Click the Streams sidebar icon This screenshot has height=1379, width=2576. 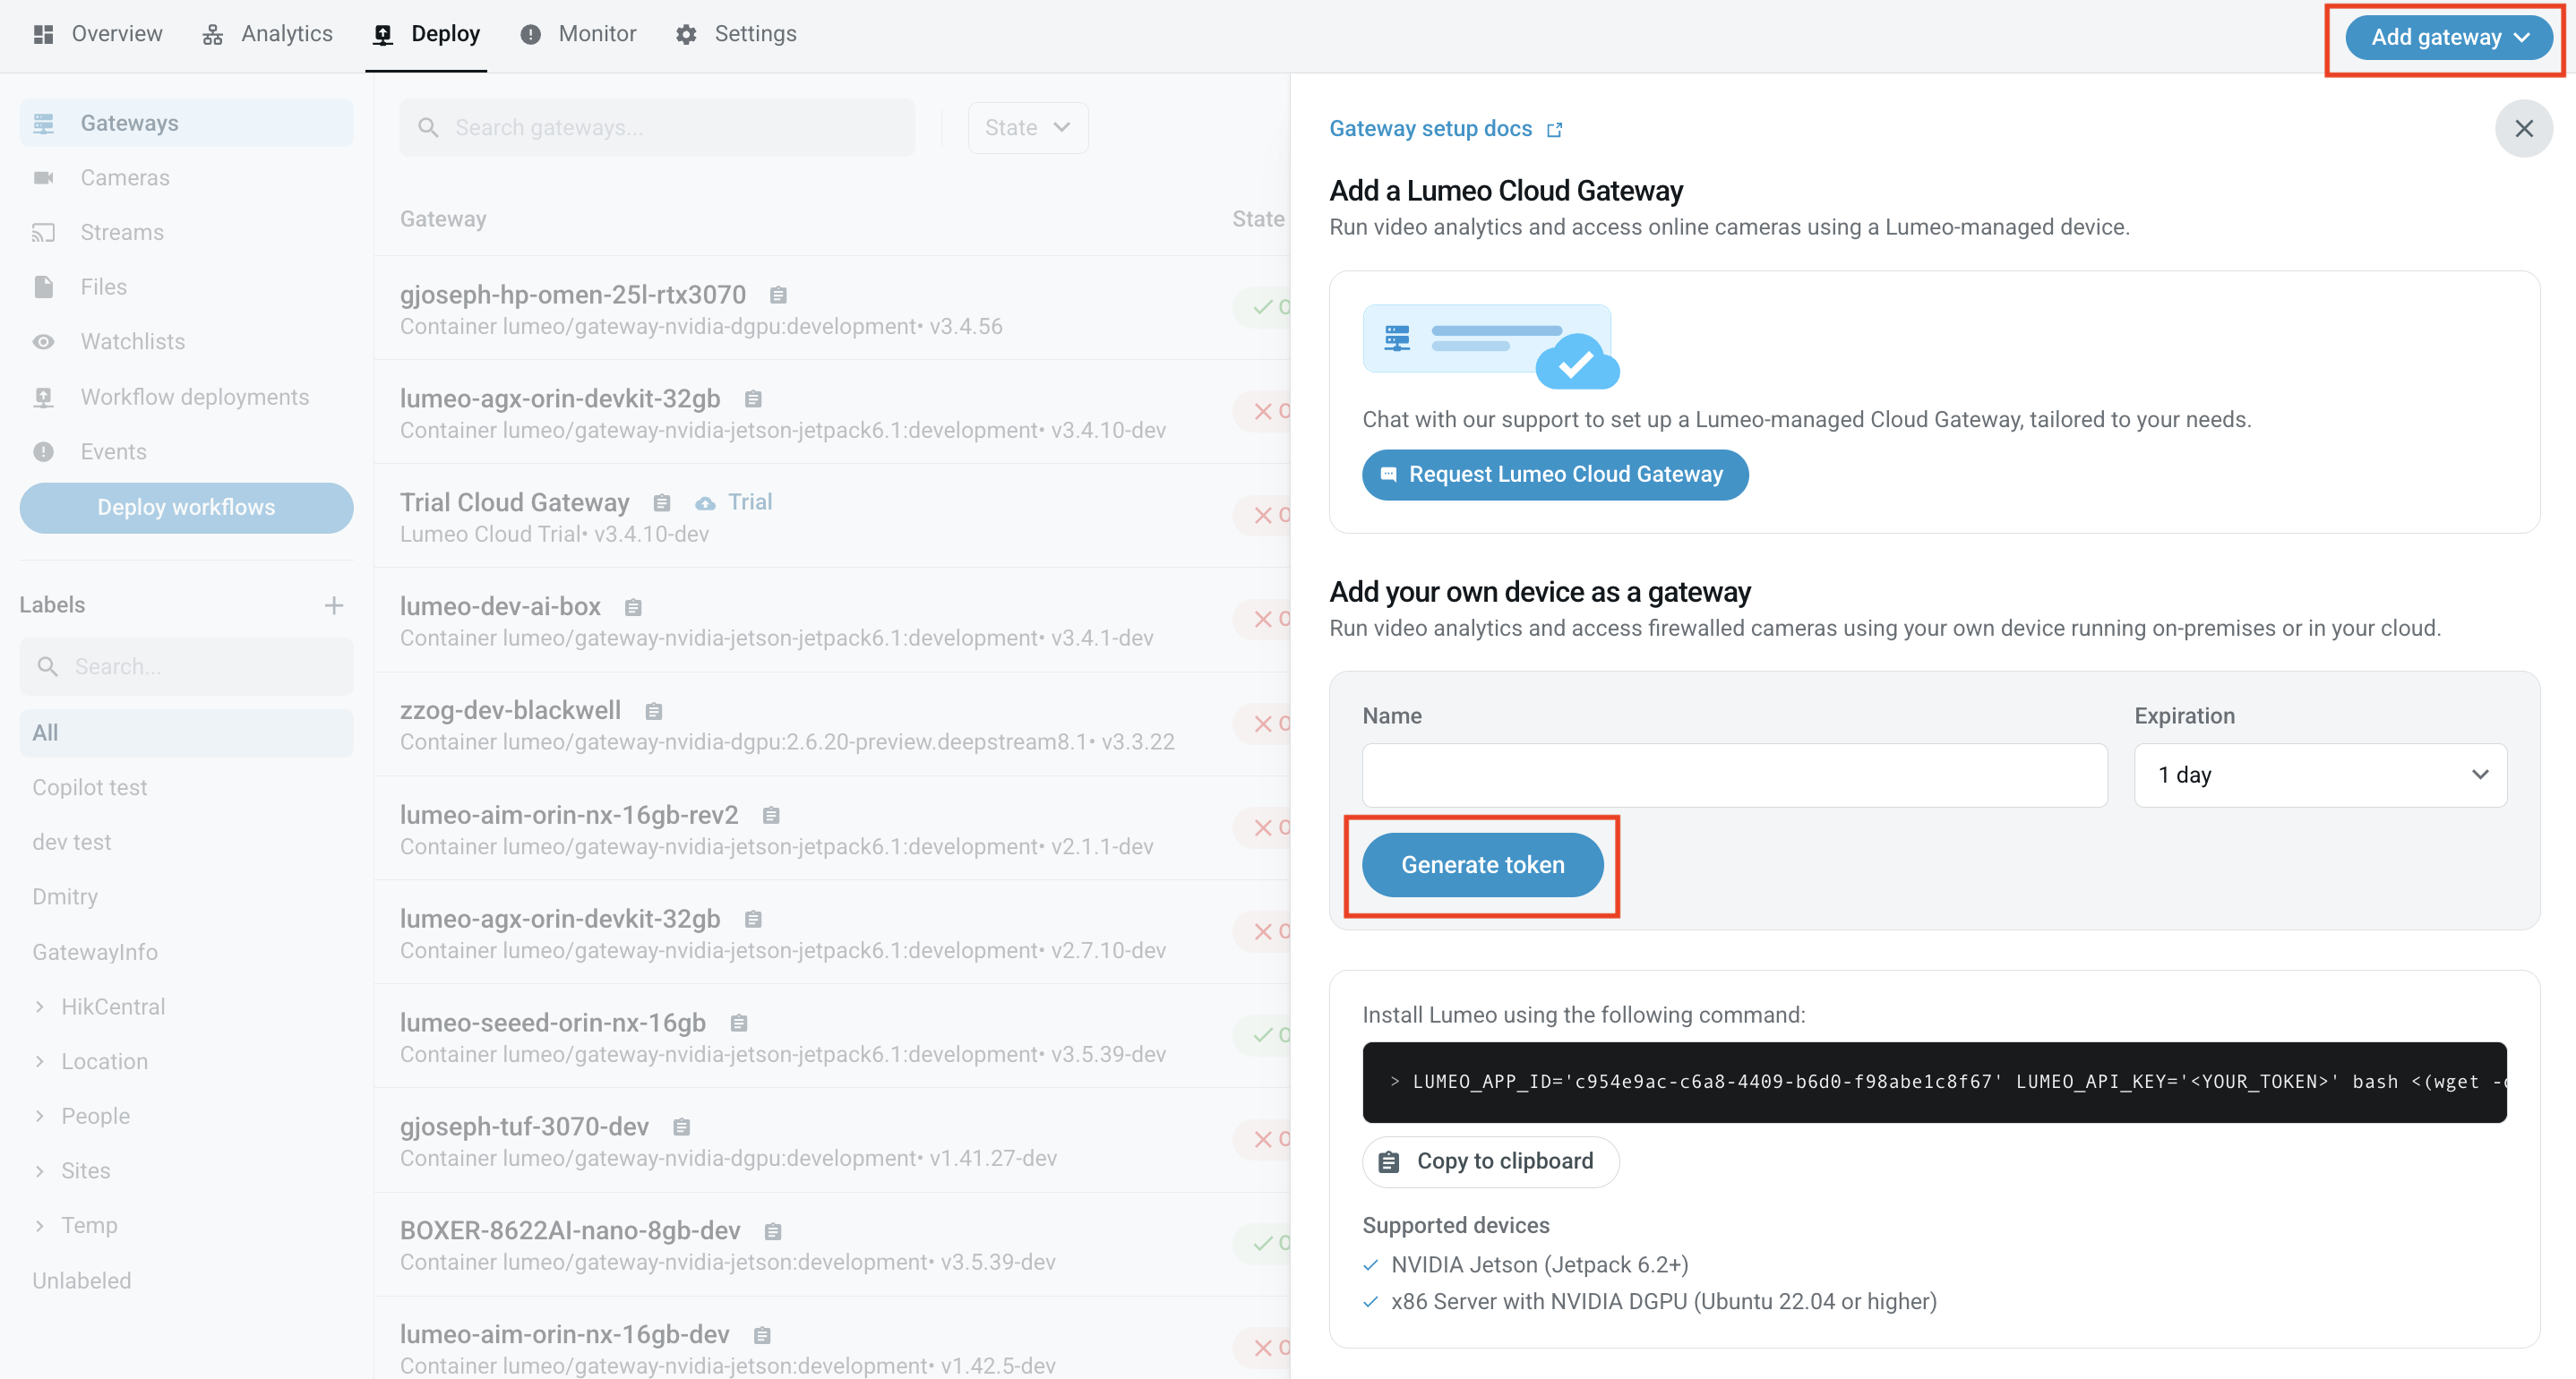[43, 233]
